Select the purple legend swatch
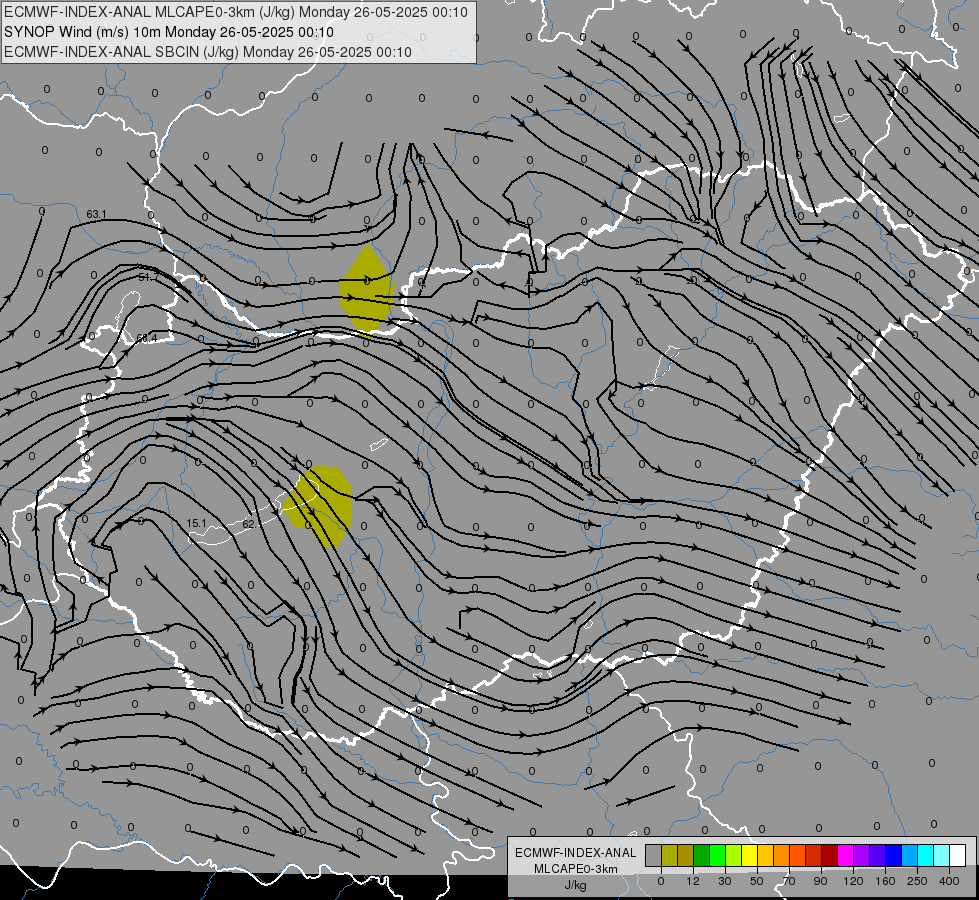This screenshot has height=900, width=979. (862, 855)
